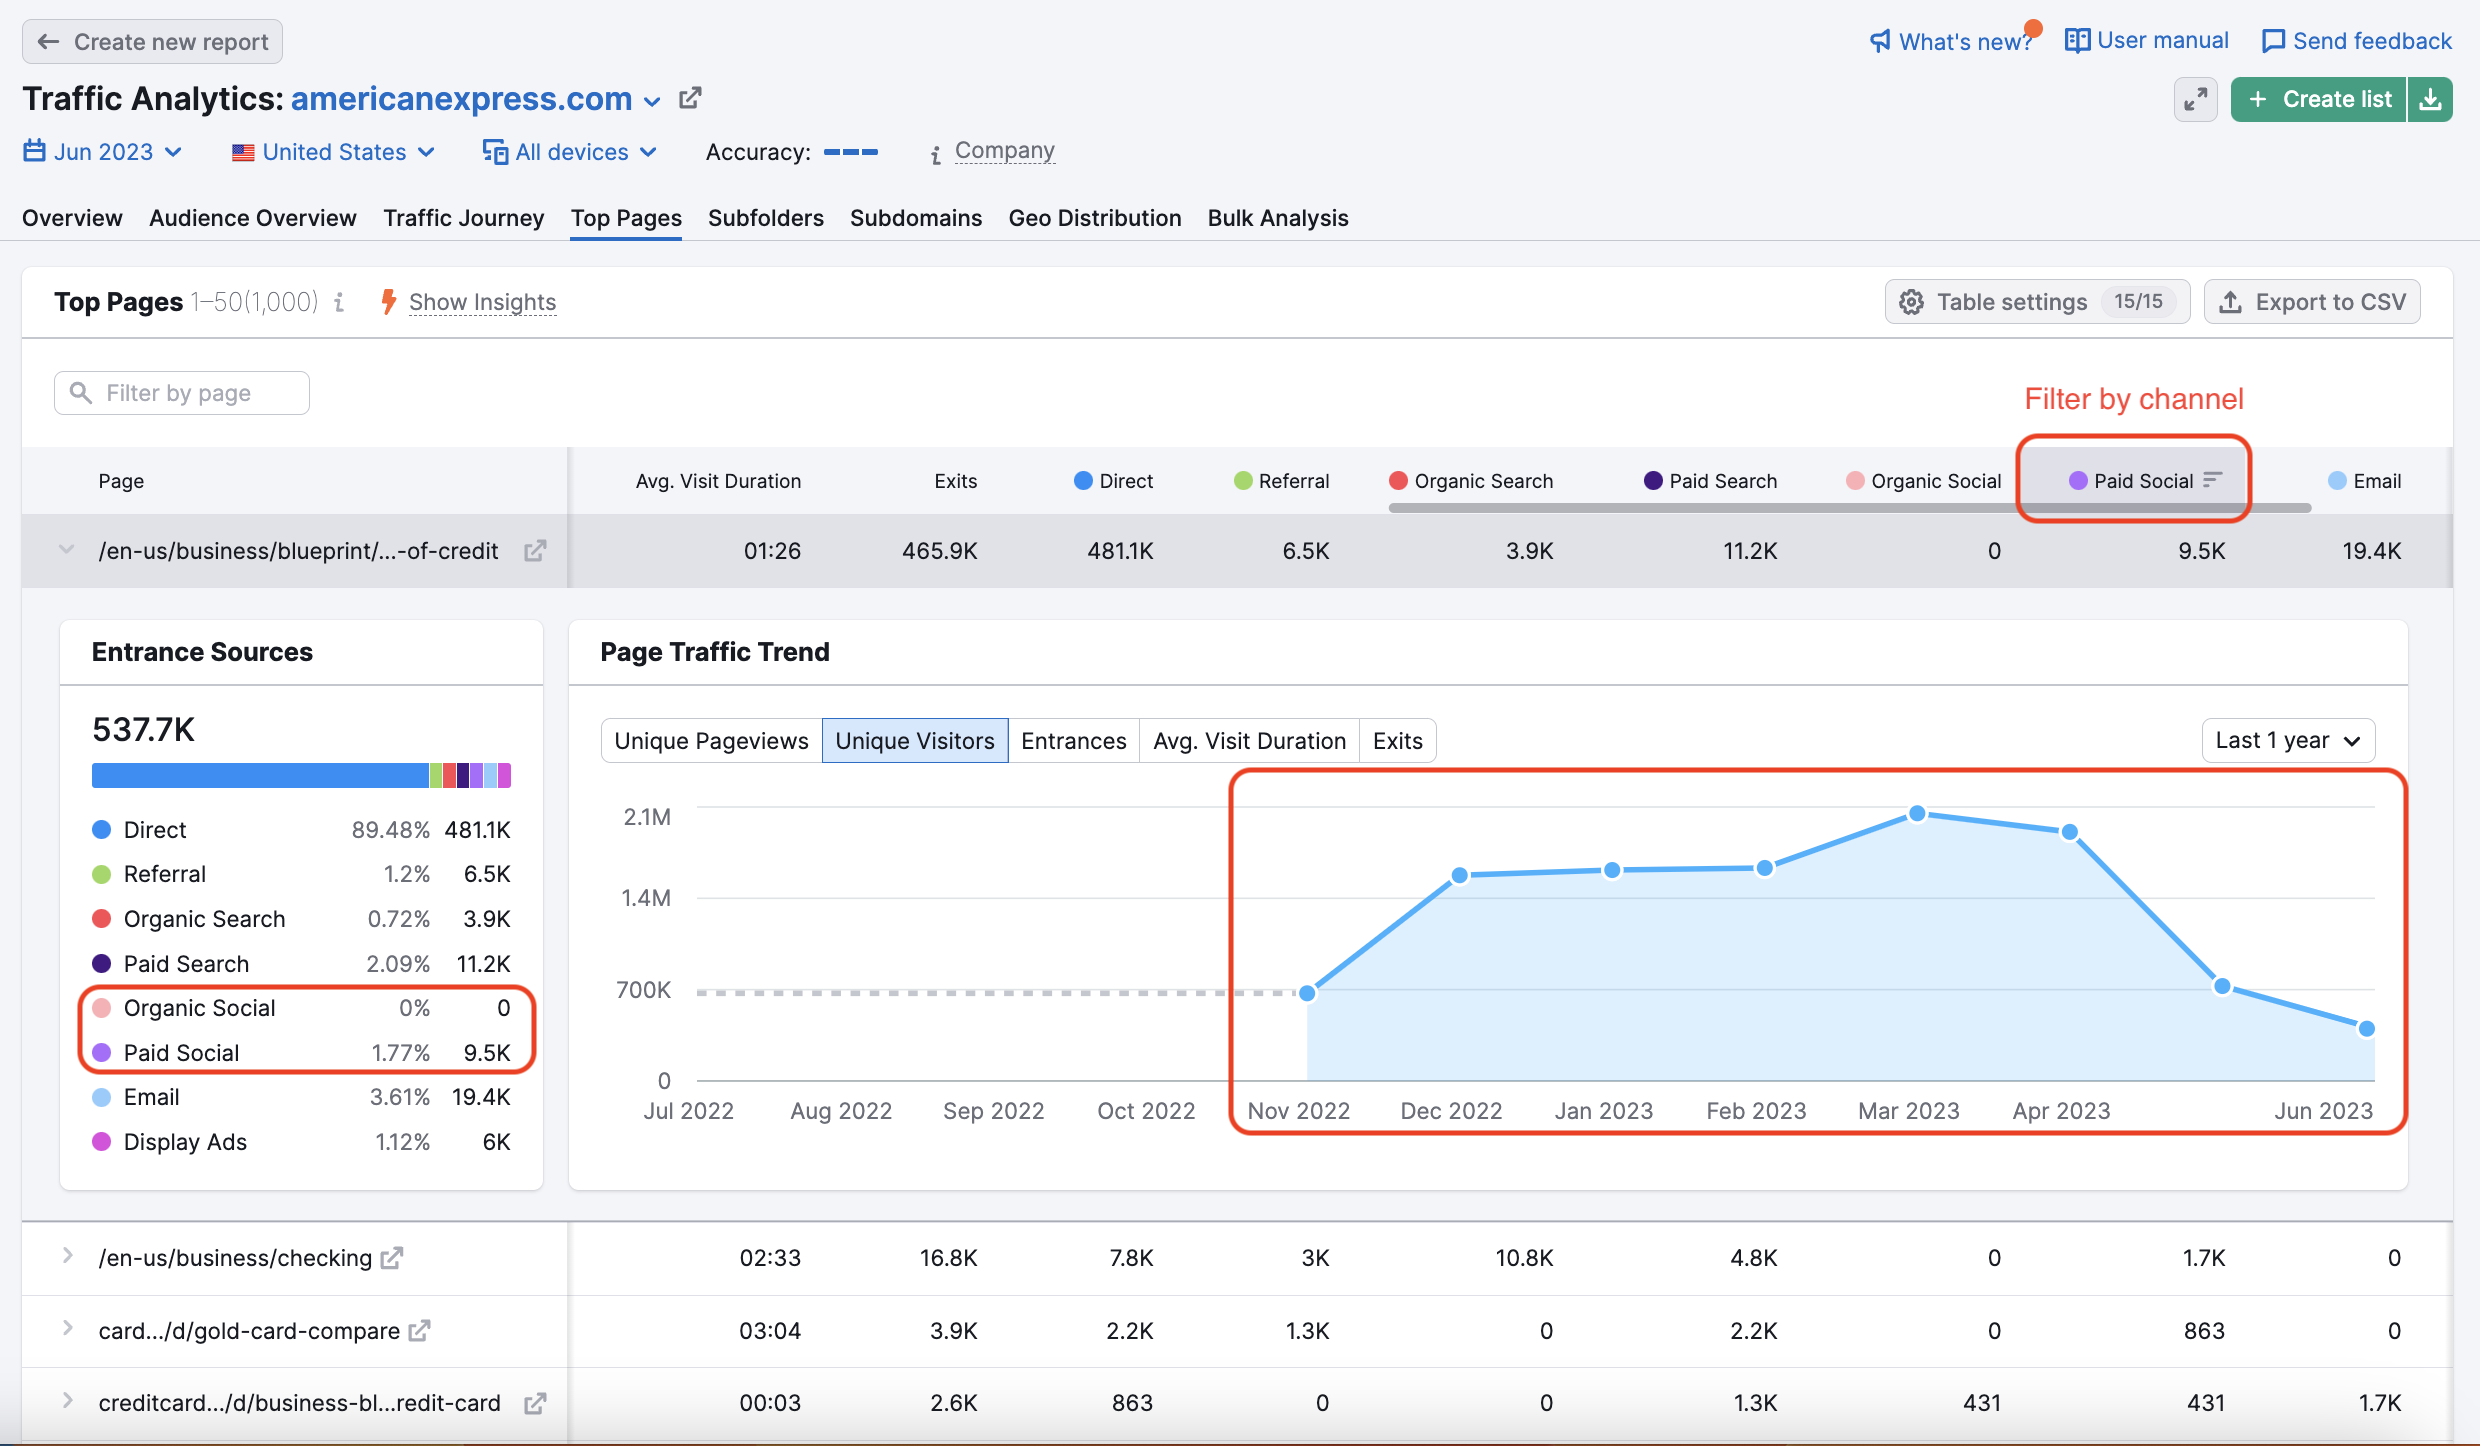Open the Jun 2023 date dropdown
This screenshot has width=2480, height=1446.
103,152
